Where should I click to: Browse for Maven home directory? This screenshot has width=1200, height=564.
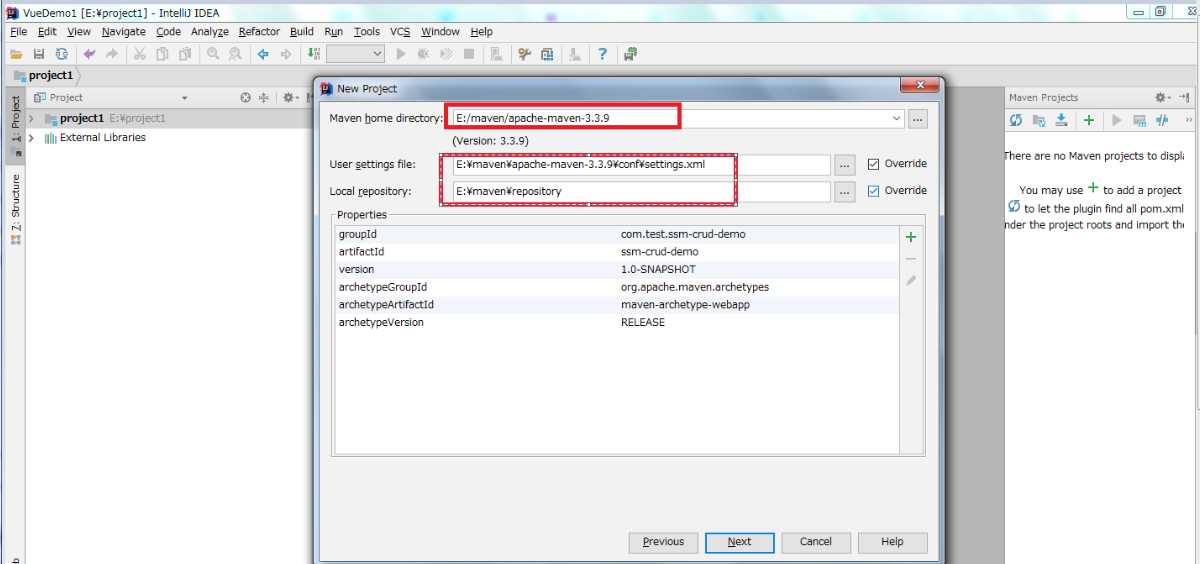pos(919,119)
